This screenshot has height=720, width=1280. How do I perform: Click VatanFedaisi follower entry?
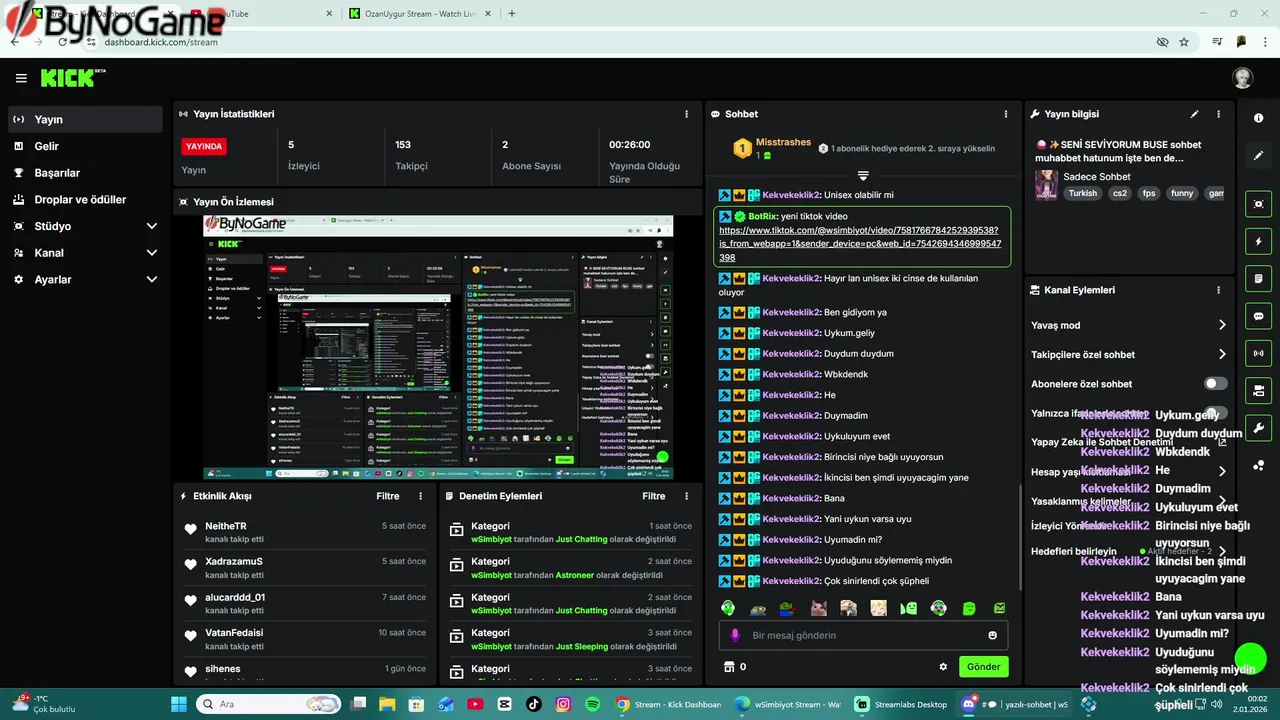[305, 639]
